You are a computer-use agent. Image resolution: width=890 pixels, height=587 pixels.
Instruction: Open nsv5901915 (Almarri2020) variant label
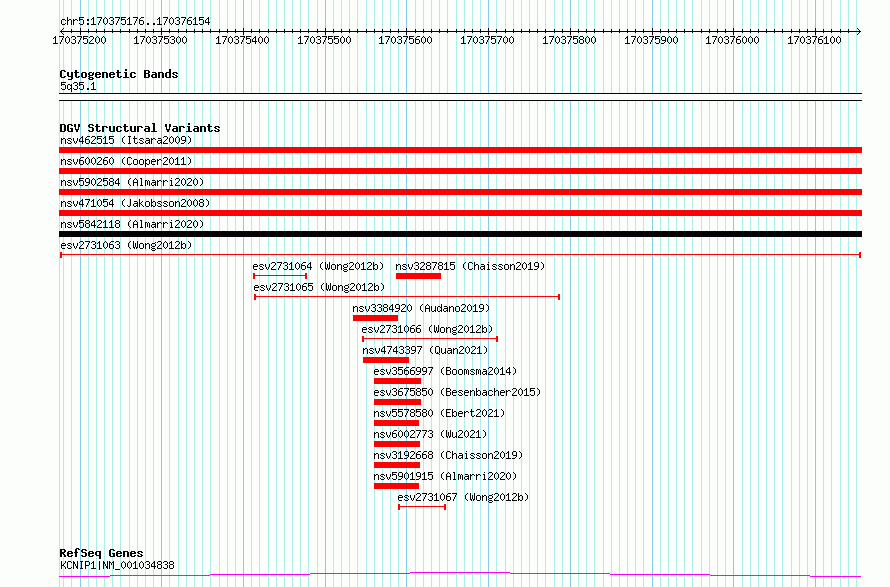[446, 476]
